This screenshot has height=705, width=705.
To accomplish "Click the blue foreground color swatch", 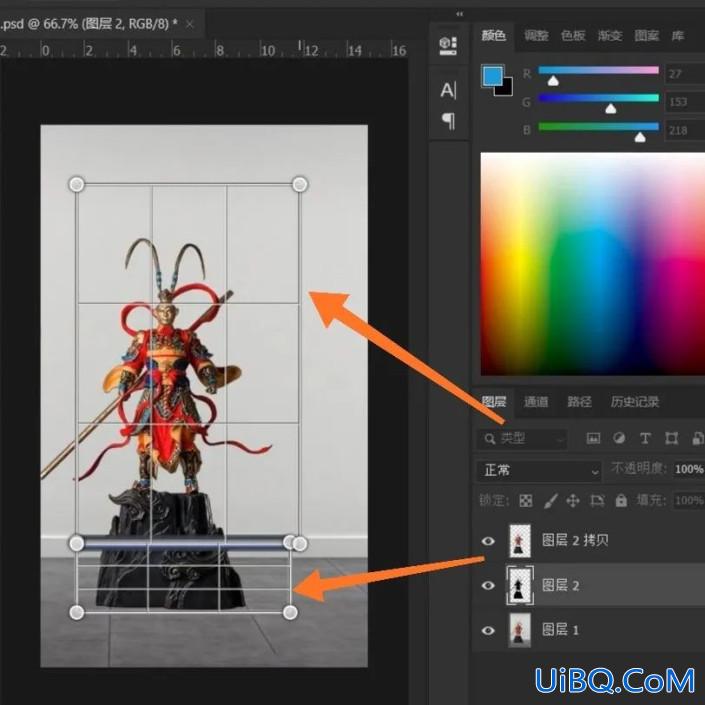I will pyautogui.click(x=492, y=76).
